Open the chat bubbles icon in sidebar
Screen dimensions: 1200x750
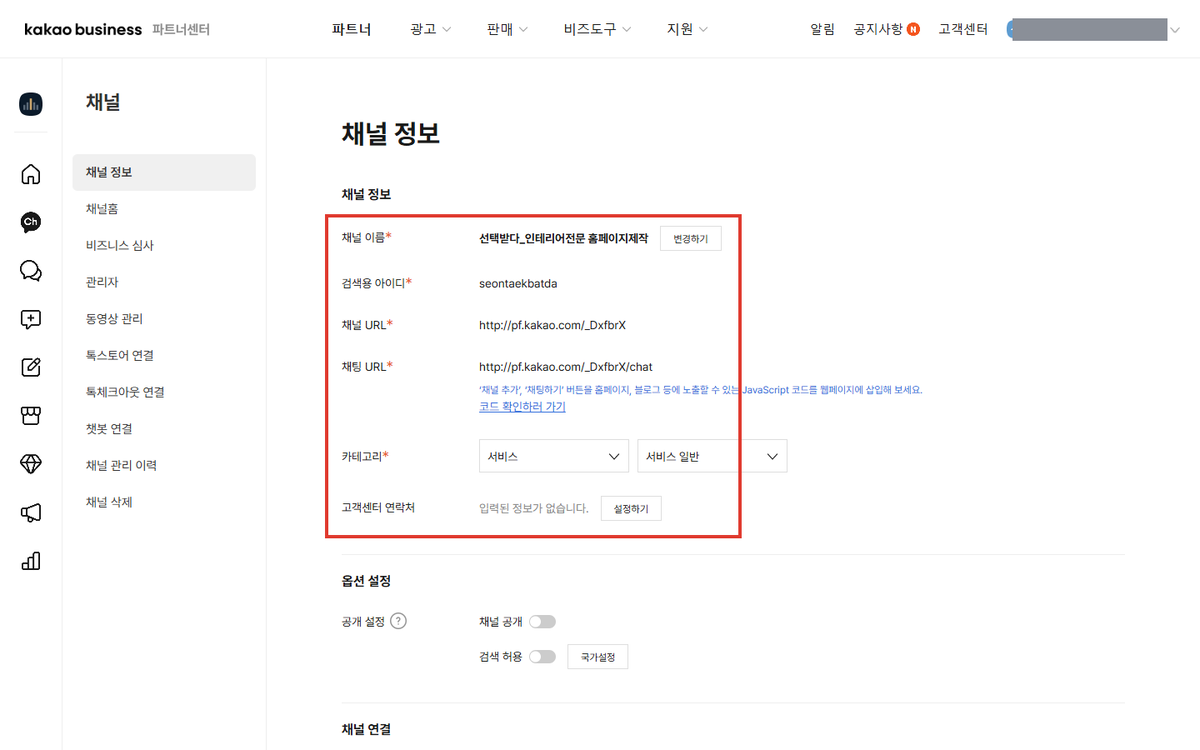coord(30,271)
